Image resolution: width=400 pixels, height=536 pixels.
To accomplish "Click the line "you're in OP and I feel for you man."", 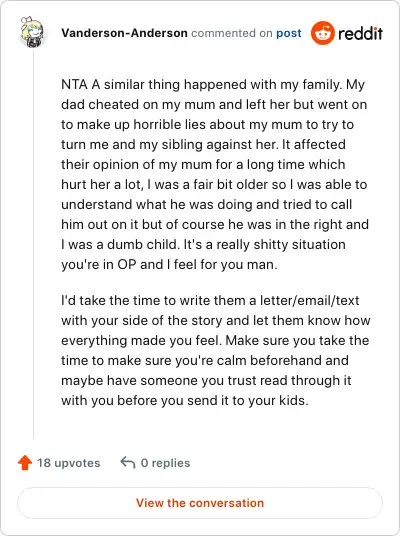I will point(169,265).
